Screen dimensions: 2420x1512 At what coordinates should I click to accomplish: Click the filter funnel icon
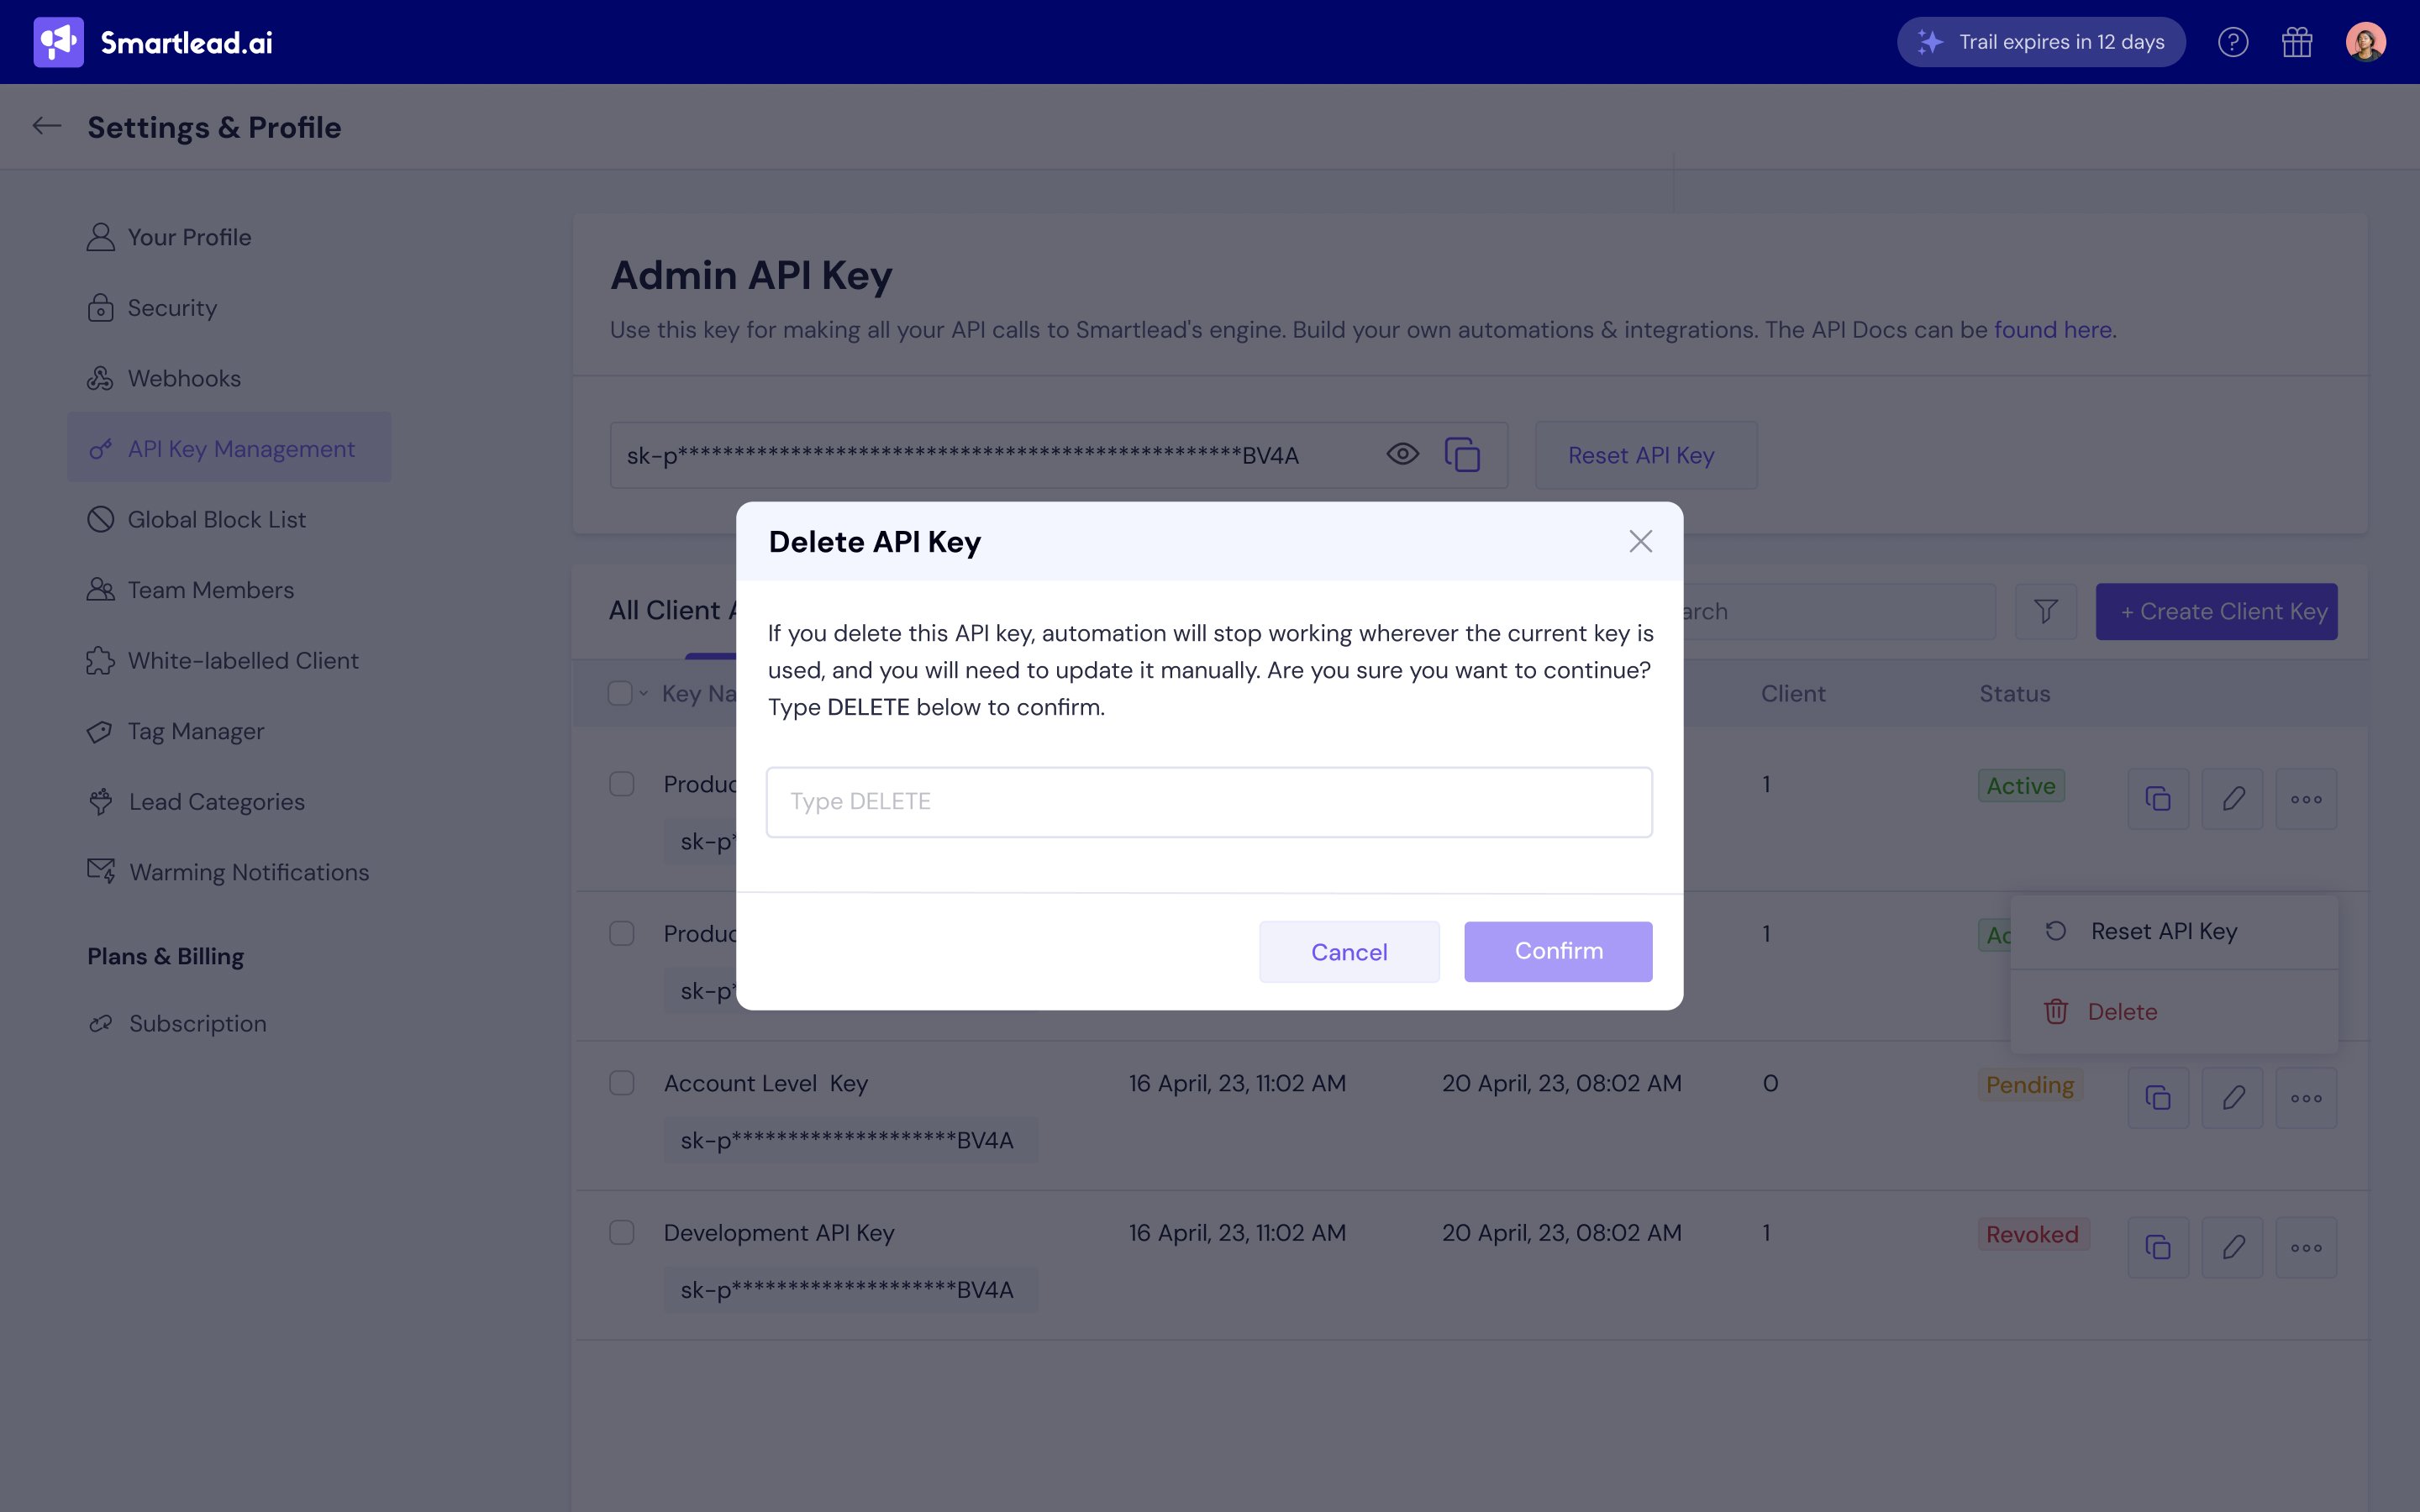click(x=2046, y=611)
